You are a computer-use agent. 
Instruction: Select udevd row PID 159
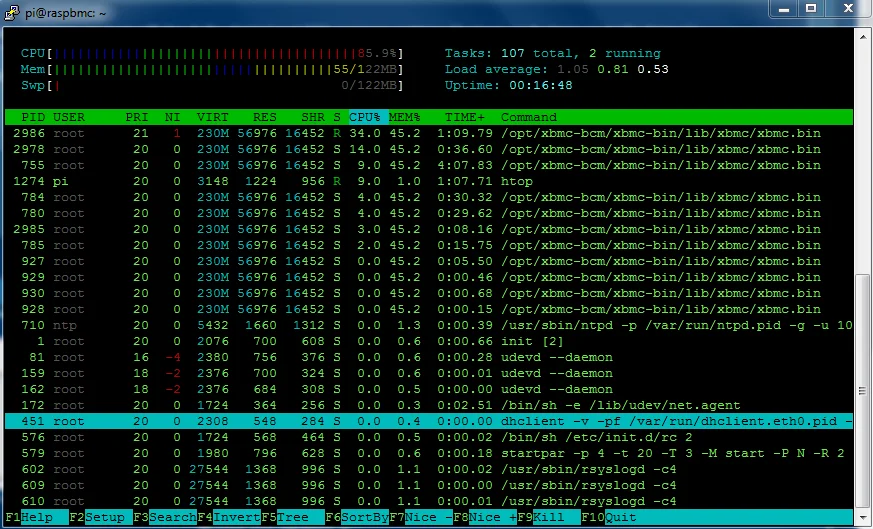pos(429,374)
